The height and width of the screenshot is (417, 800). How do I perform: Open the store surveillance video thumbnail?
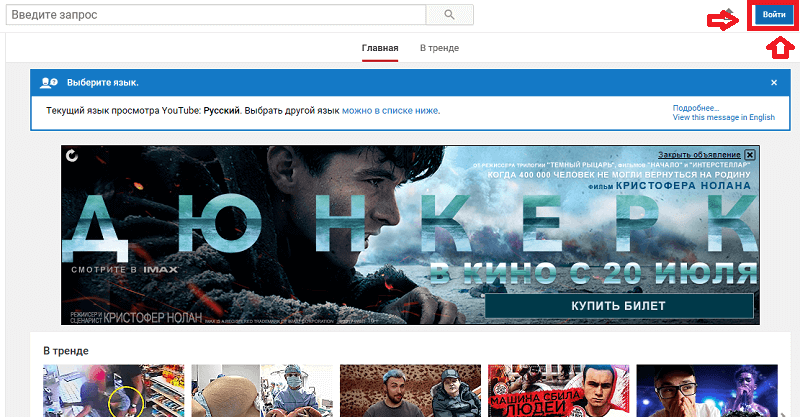tap(114, 390)
